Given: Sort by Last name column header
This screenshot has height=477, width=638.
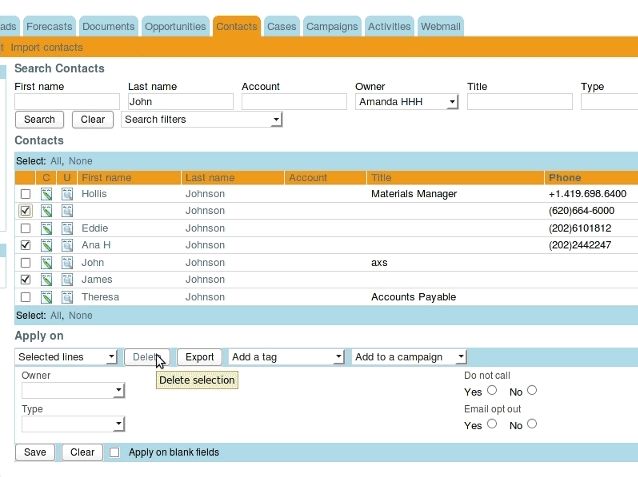Looking at the screenshot, I should click(x=210, y=178).
